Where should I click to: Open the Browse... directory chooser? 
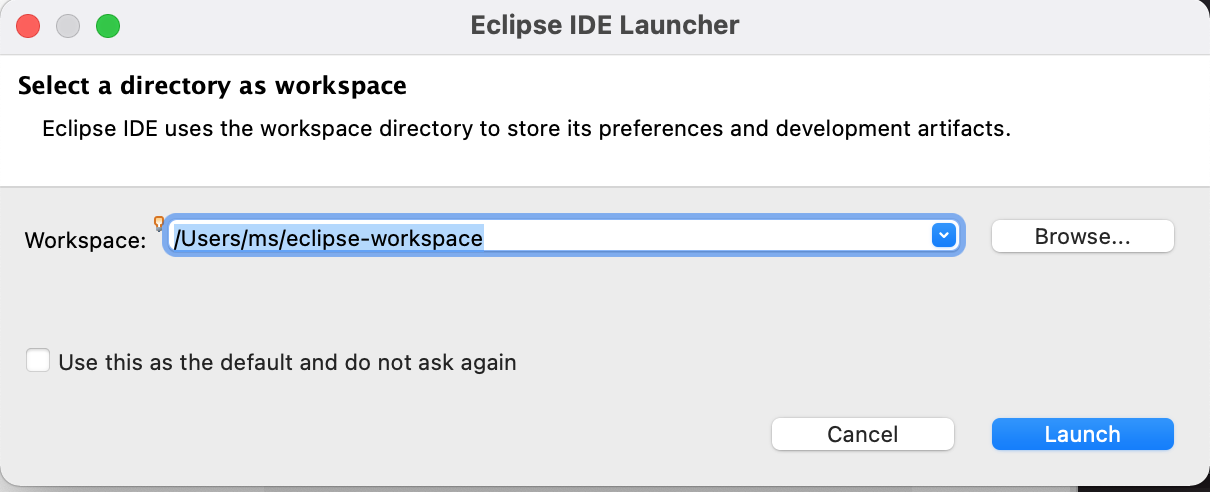click(x=1082, y=236)
